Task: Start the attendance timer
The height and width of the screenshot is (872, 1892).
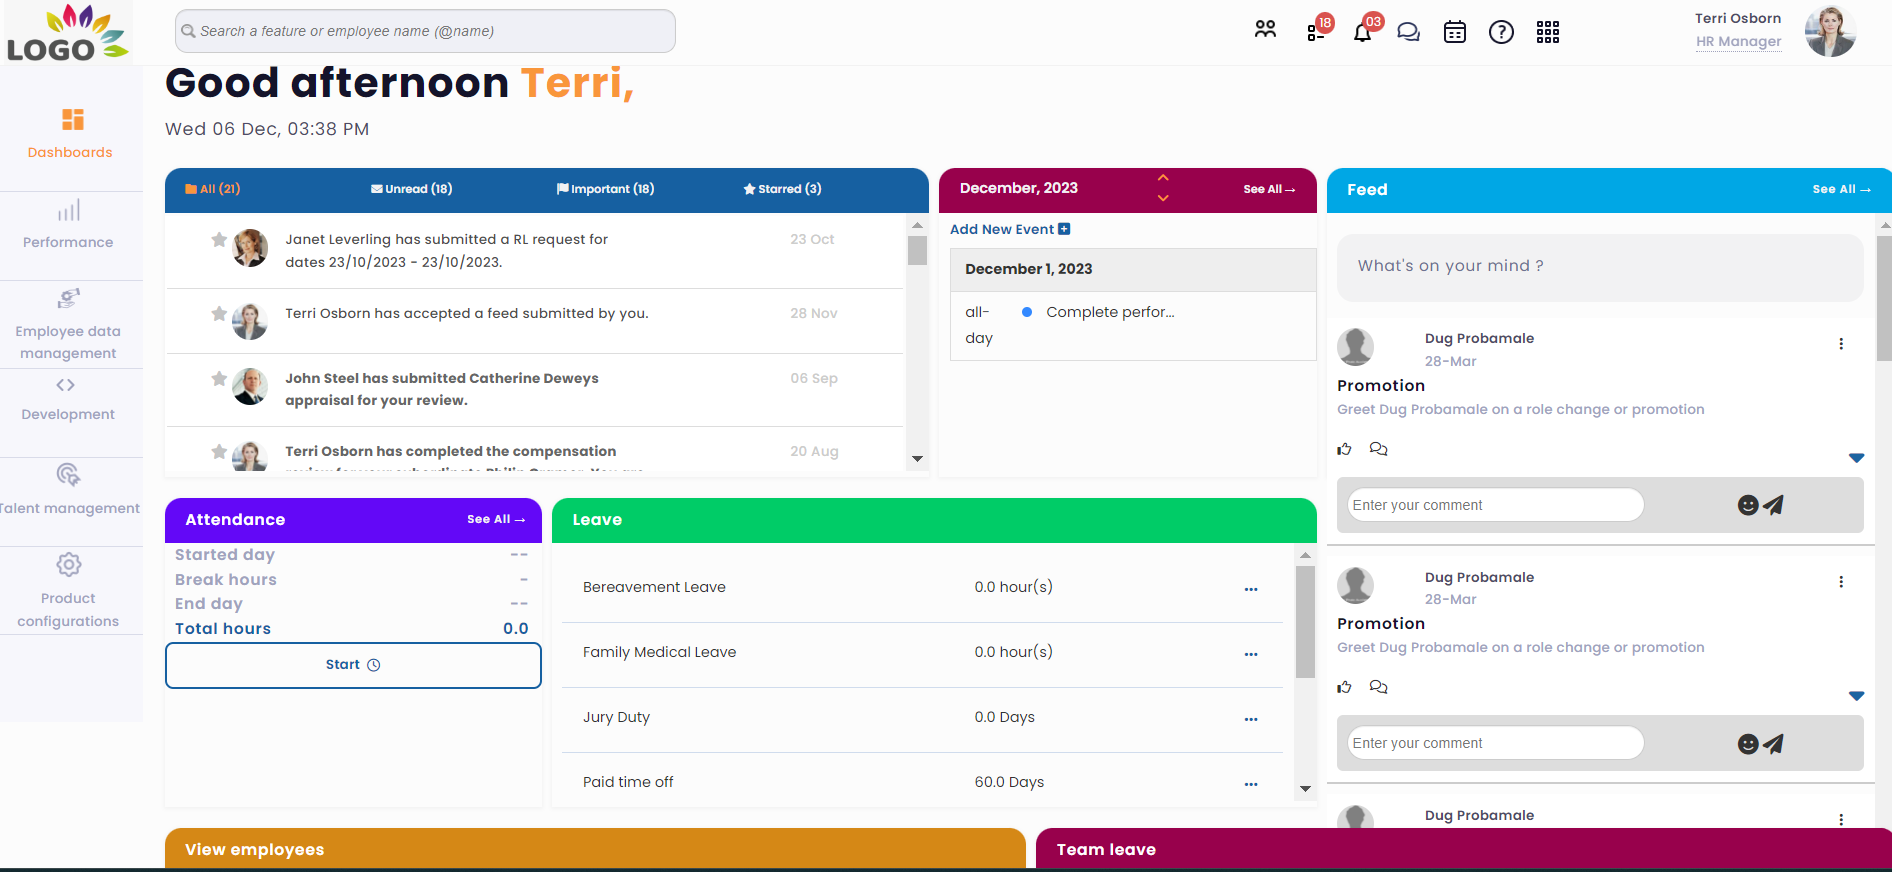Action: pos(353,665)
